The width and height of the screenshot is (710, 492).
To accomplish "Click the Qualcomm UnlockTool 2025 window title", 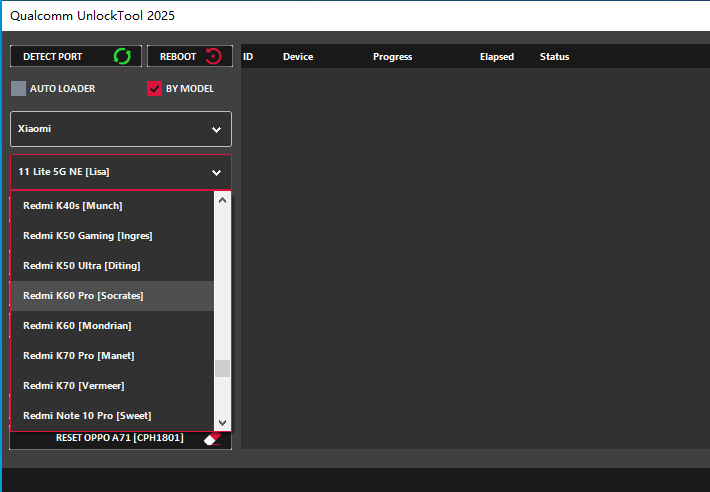I will tap(92, 15).
